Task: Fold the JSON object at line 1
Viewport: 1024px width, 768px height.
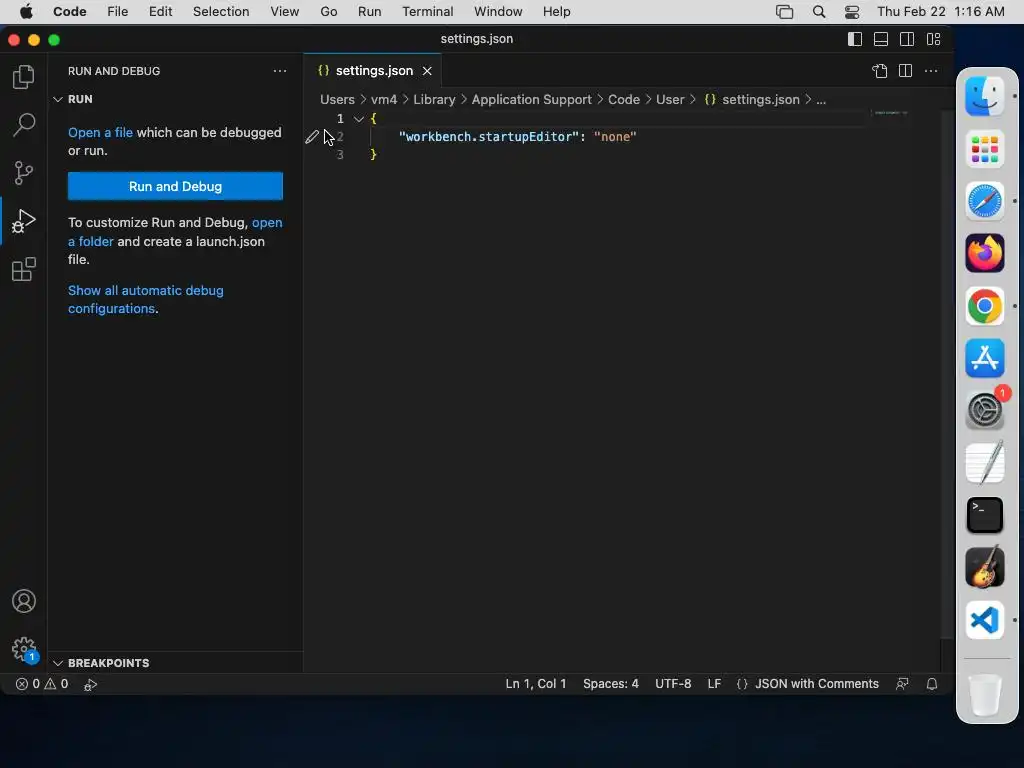Action: point(359,119)
